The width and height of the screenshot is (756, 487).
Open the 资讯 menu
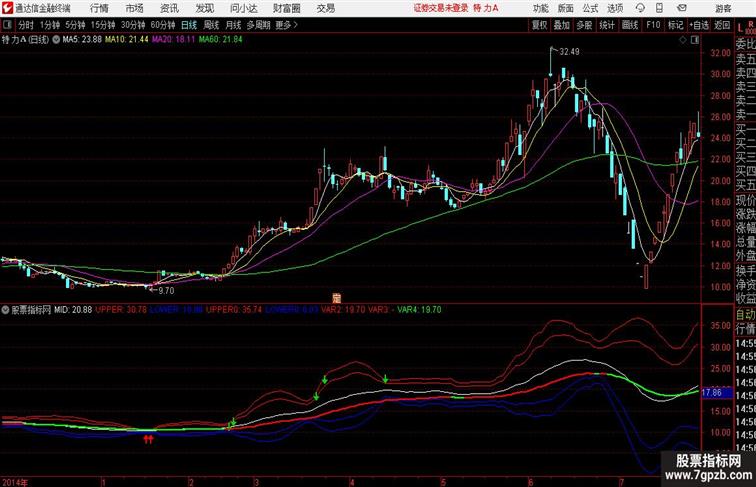click(169, 8)
